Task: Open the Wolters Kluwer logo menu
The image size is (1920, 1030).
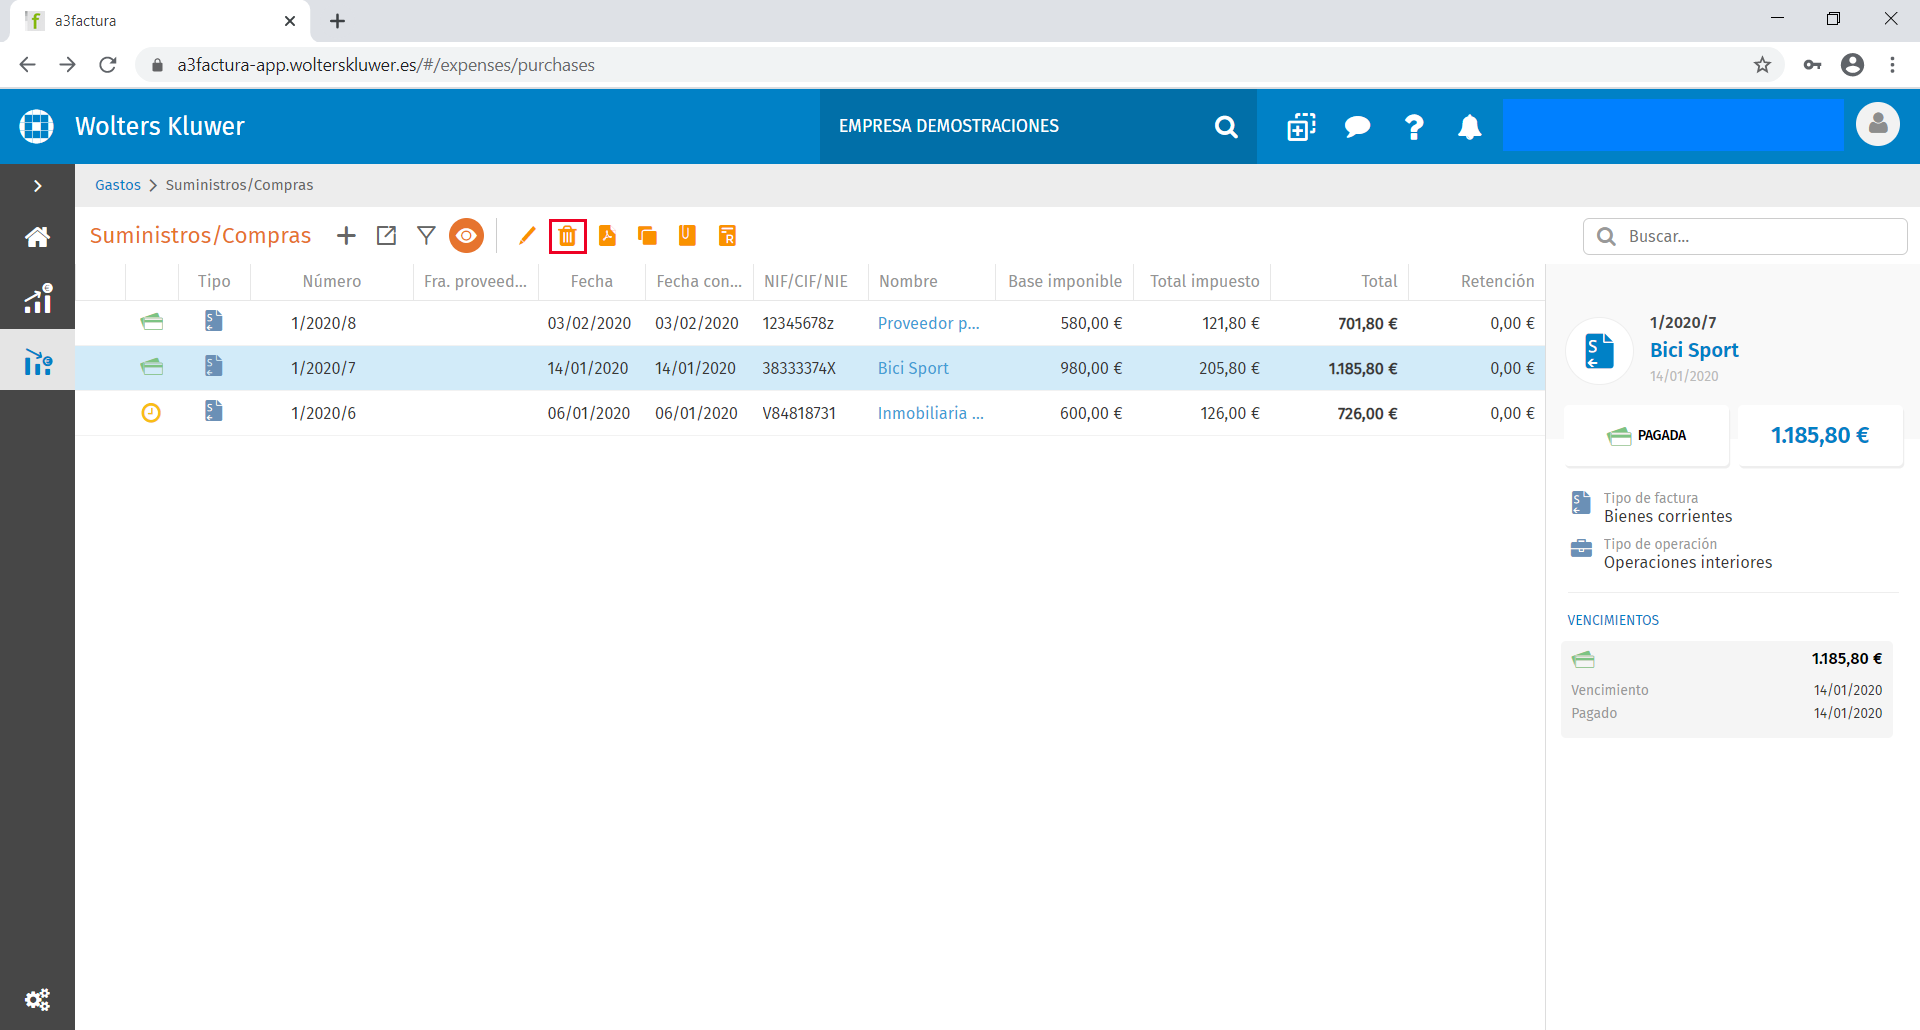Action: pyautogui.click(x=37, y=126)
